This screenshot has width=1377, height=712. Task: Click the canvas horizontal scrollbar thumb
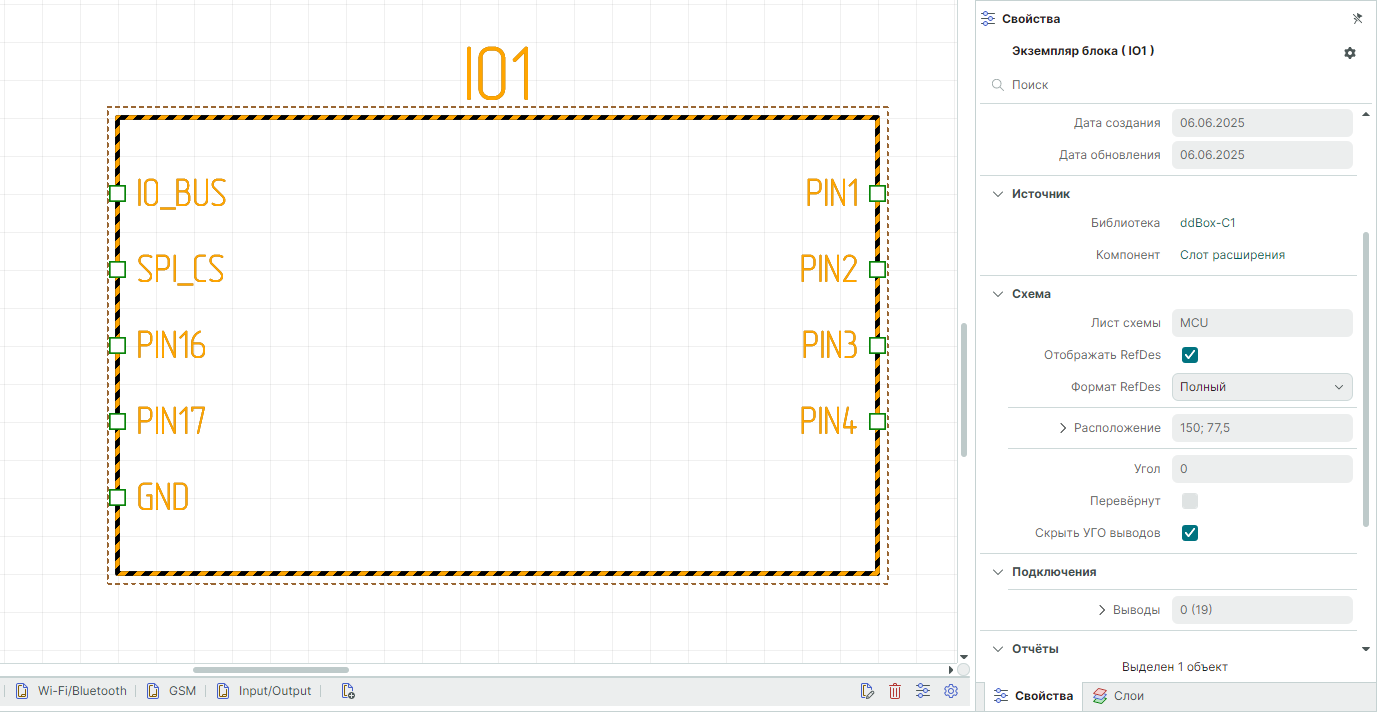[271, 670]
